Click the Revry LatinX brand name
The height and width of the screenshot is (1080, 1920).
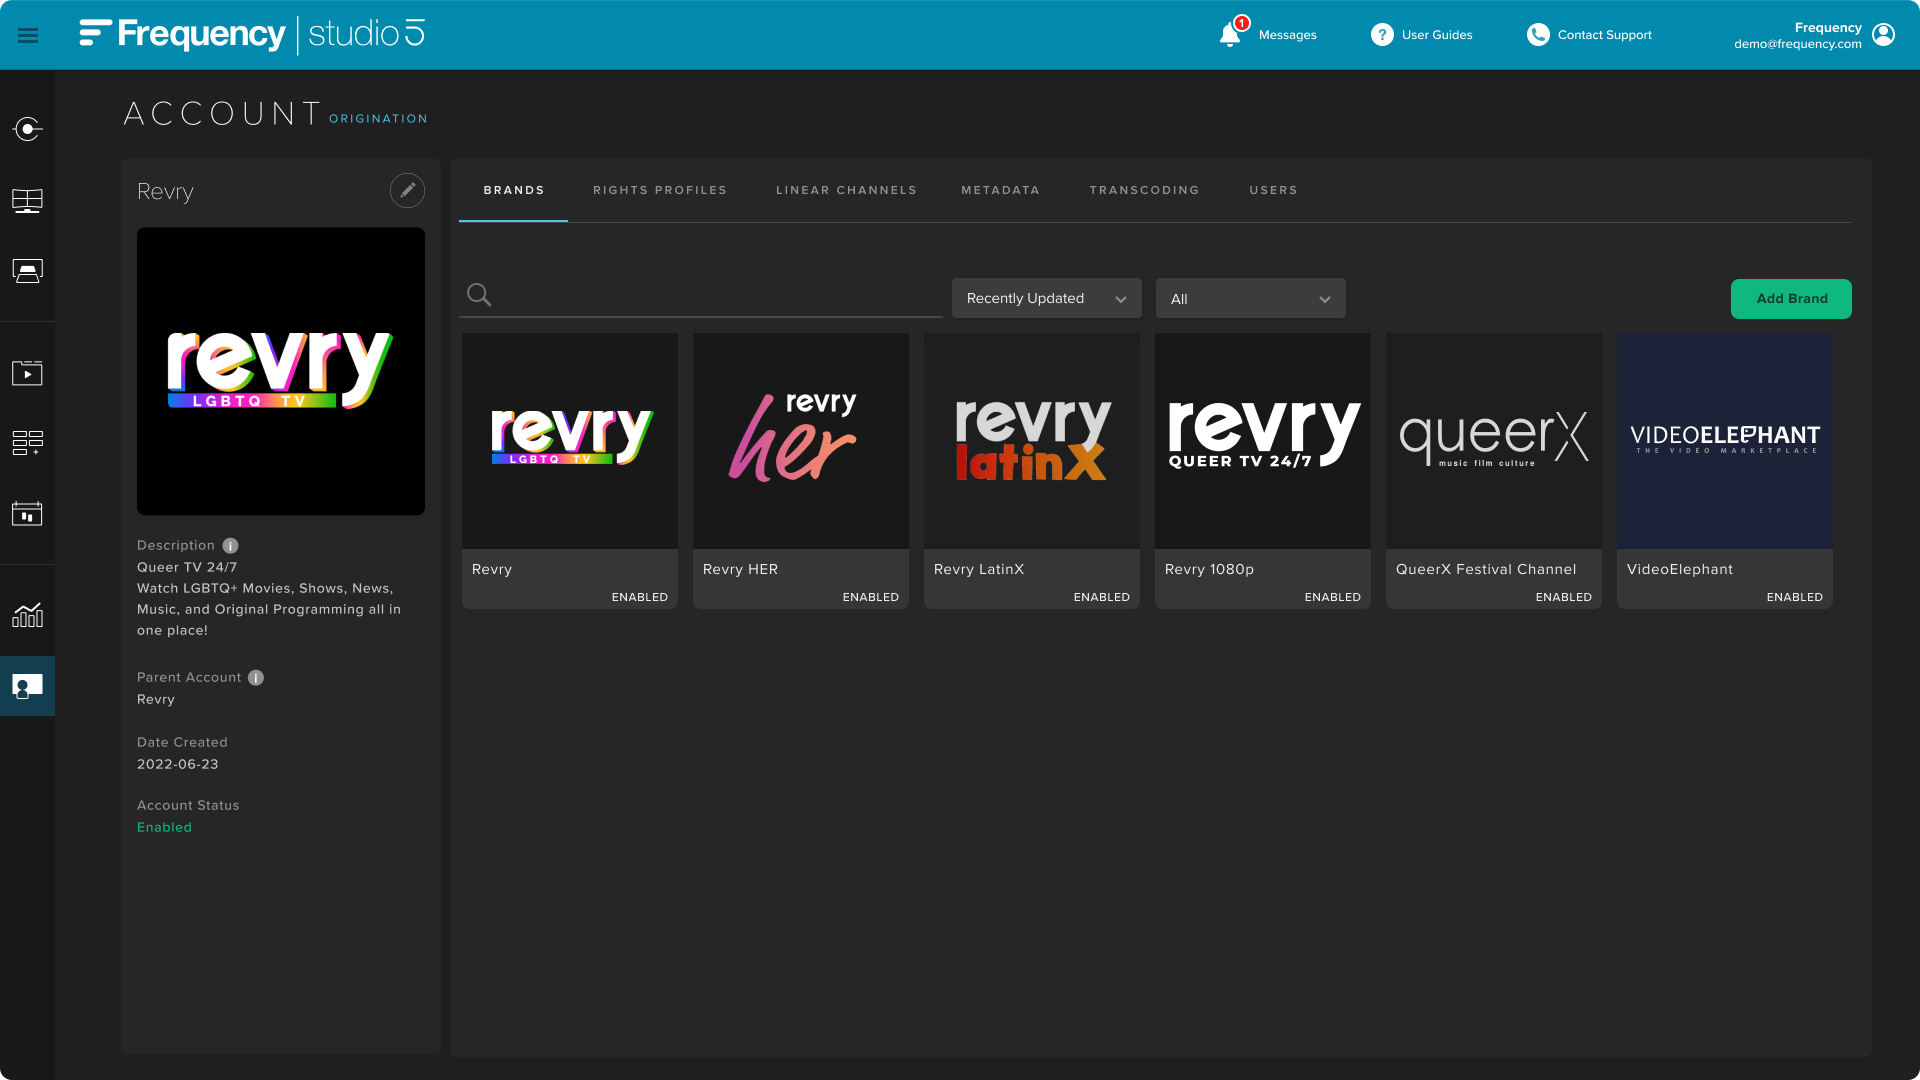click(978, 569)
